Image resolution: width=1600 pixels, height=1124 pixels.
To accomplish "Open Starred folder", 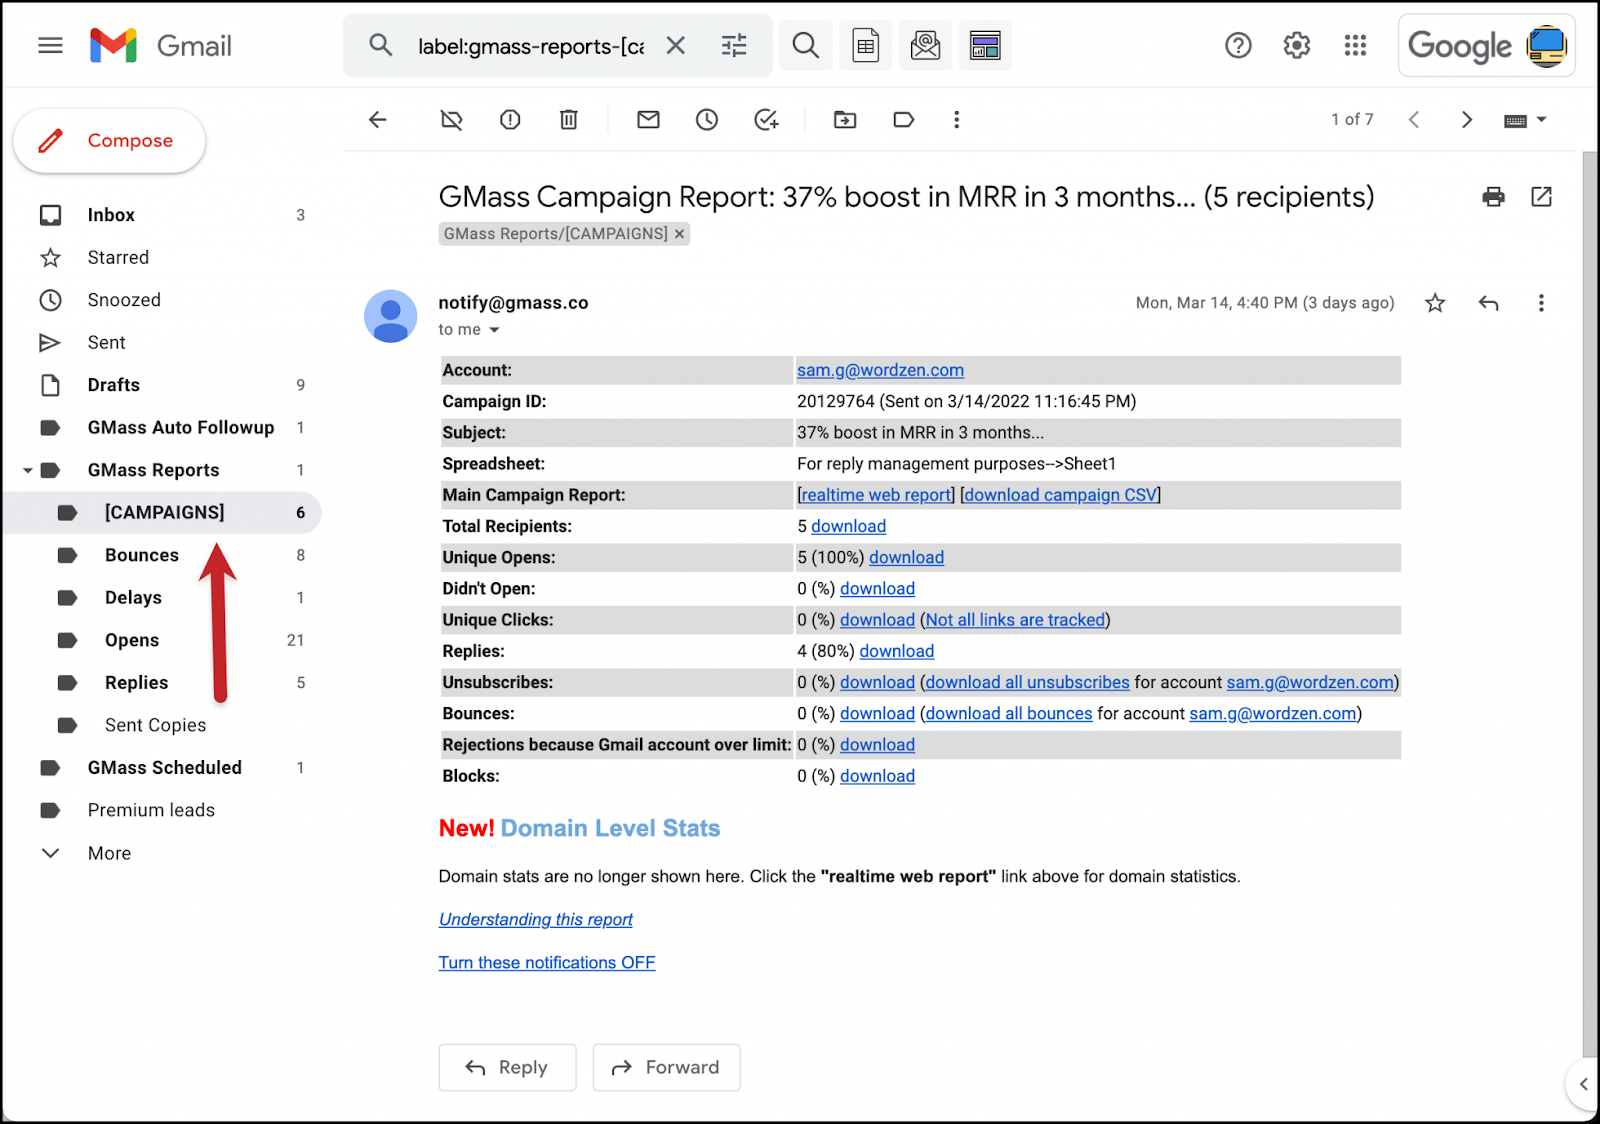I will pyautogui.click(x=163, y=258).
